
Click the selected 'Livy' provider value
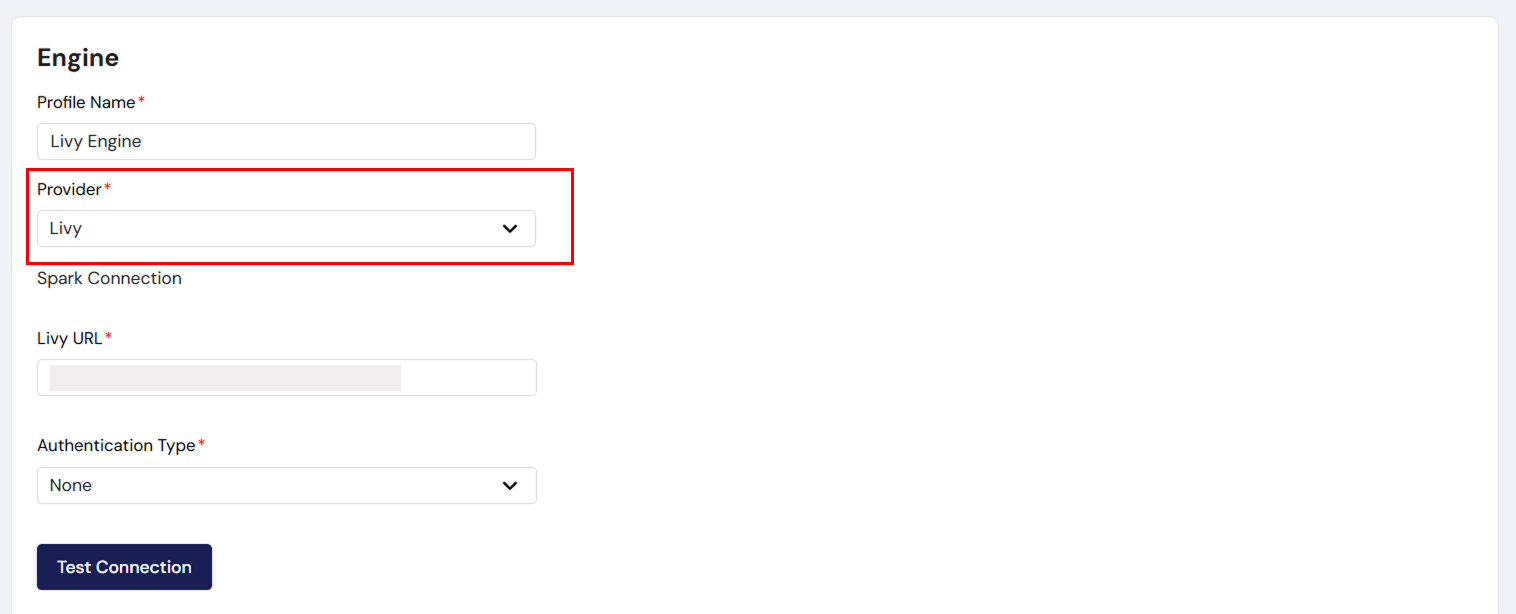66,229
